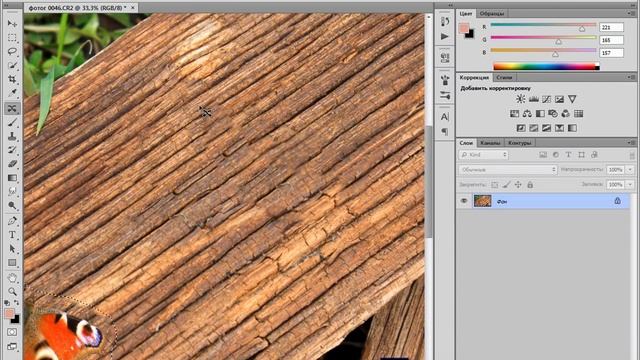Hide the Фон layer with eye icon

(x=464, y=201)
